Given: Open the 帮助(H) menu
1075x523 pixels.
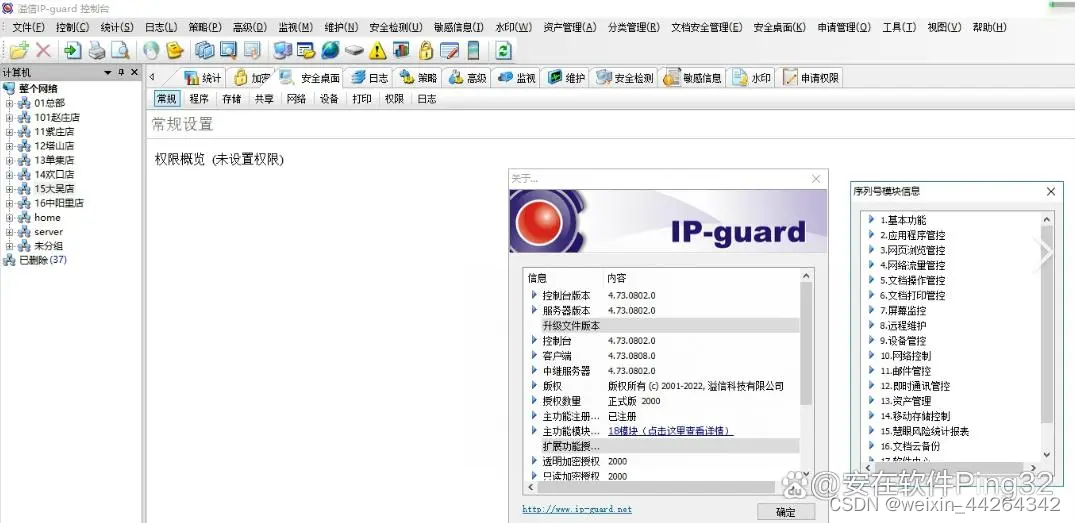Looking at the screenshot, I should coord(989,27).
